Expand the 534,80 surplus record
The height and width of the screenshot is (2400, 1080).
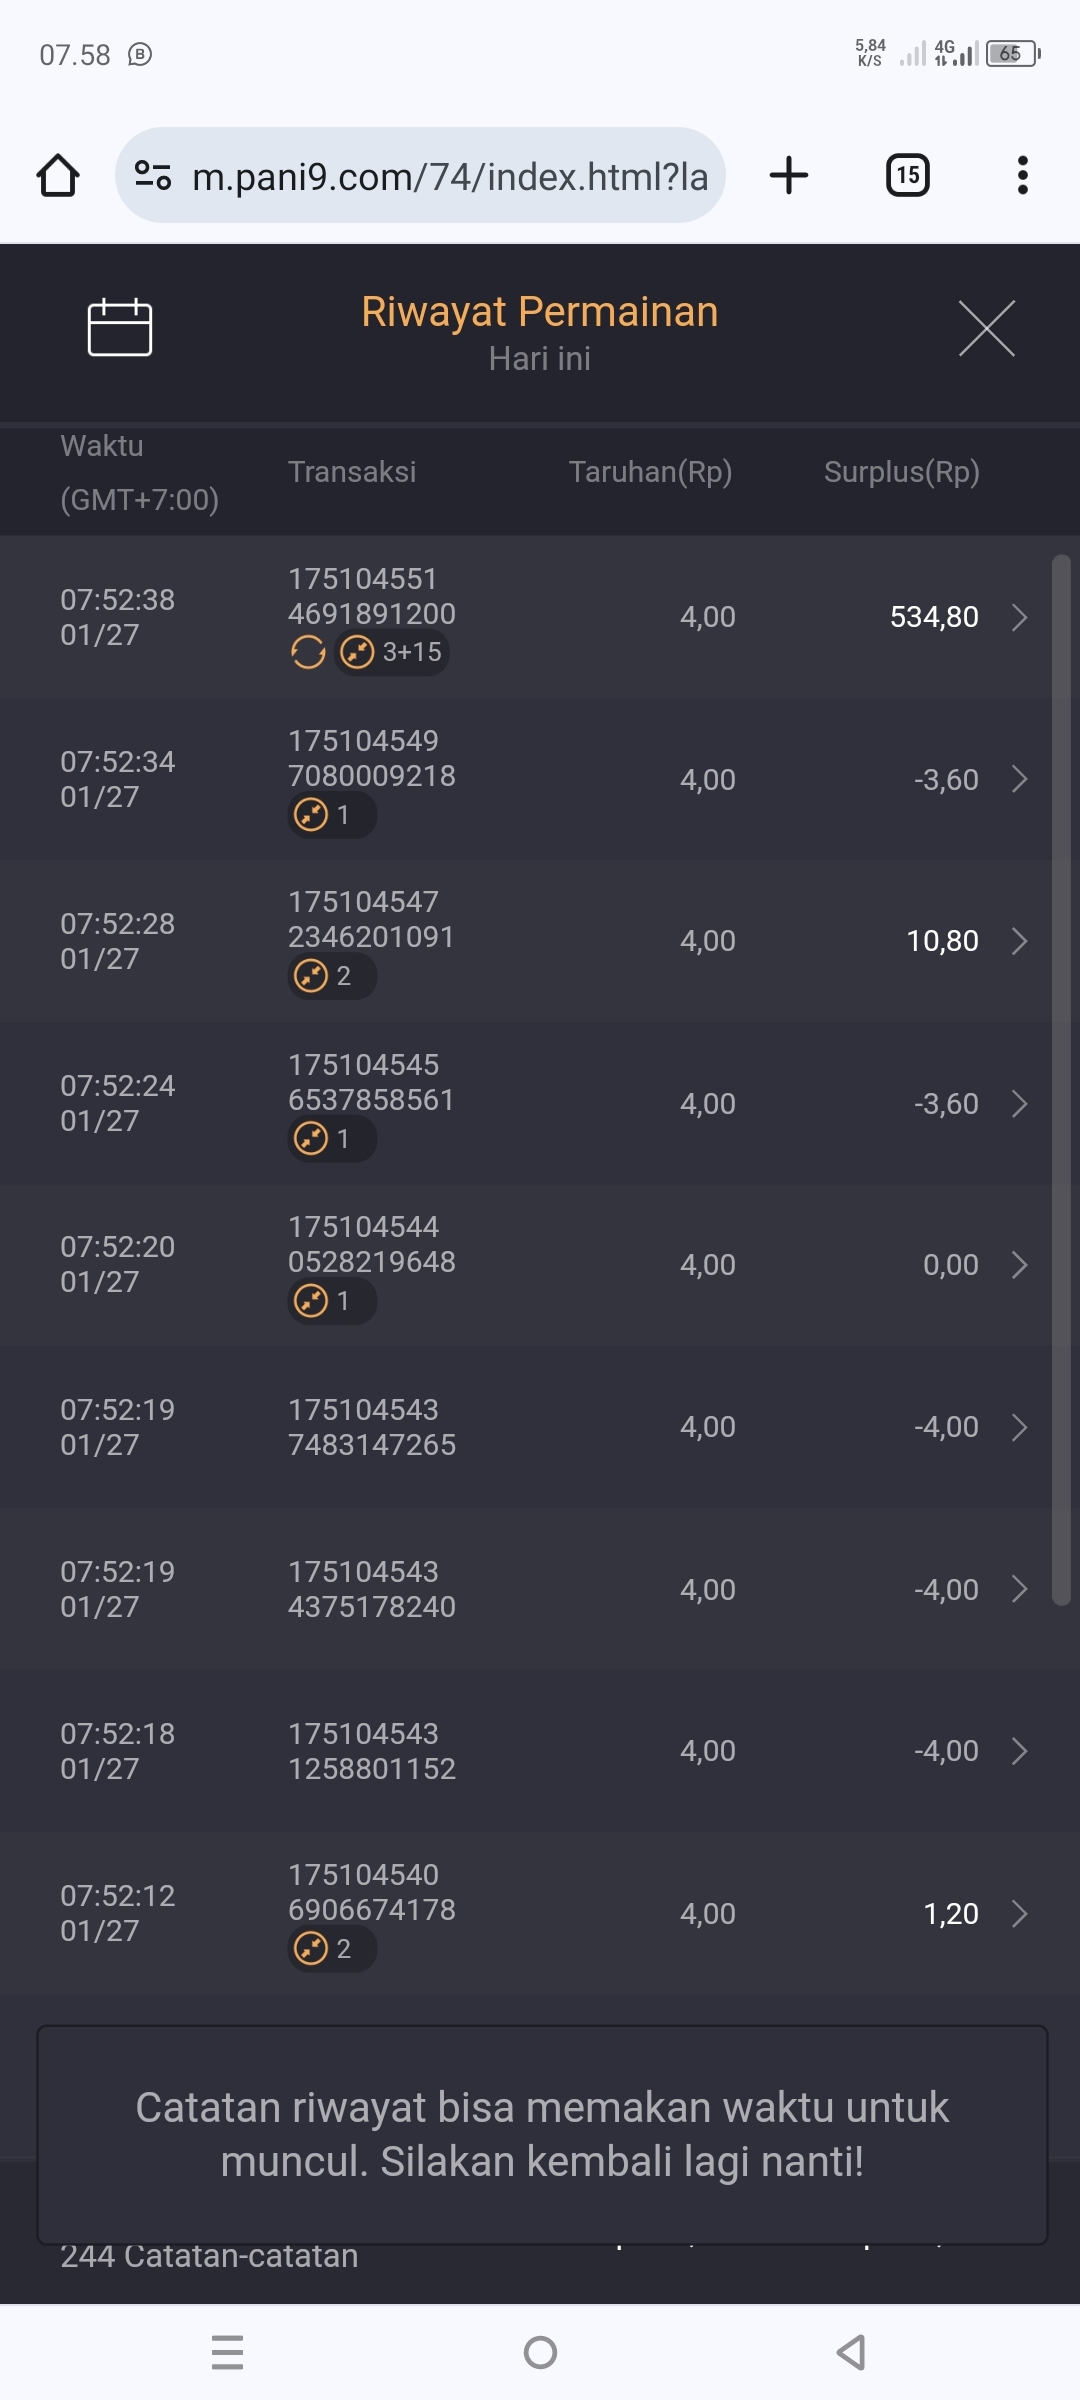pyautogui.click(x=1019, y=617)
